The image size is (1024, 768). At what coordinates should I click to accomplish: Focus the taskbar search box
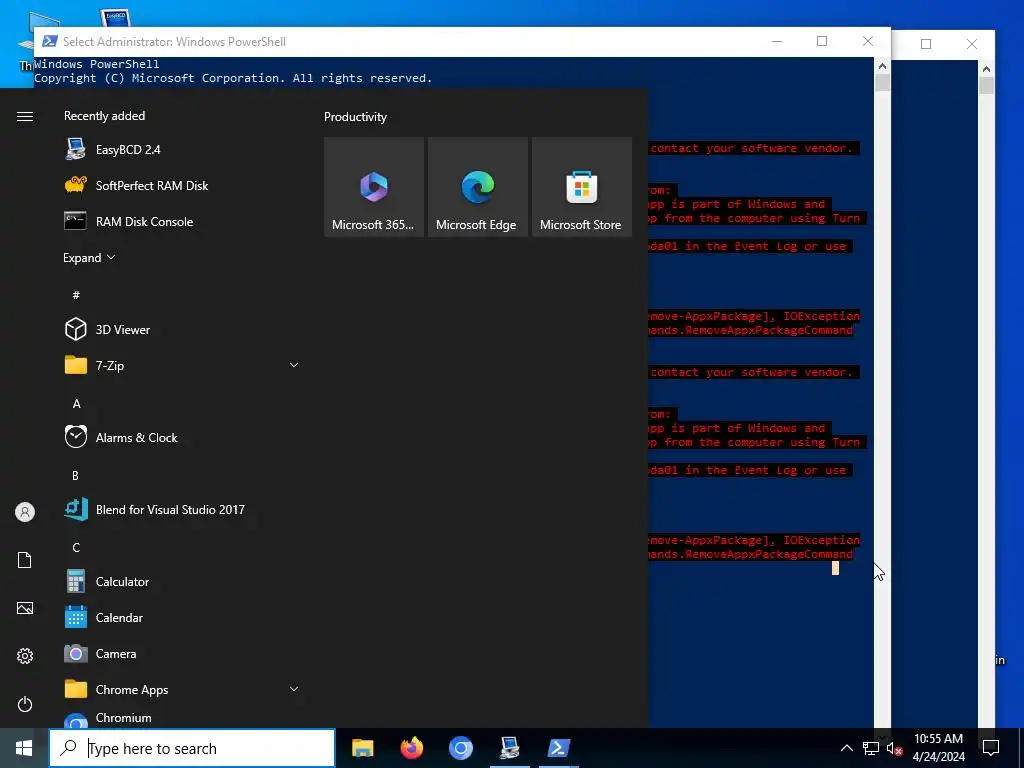coord(192,748)
